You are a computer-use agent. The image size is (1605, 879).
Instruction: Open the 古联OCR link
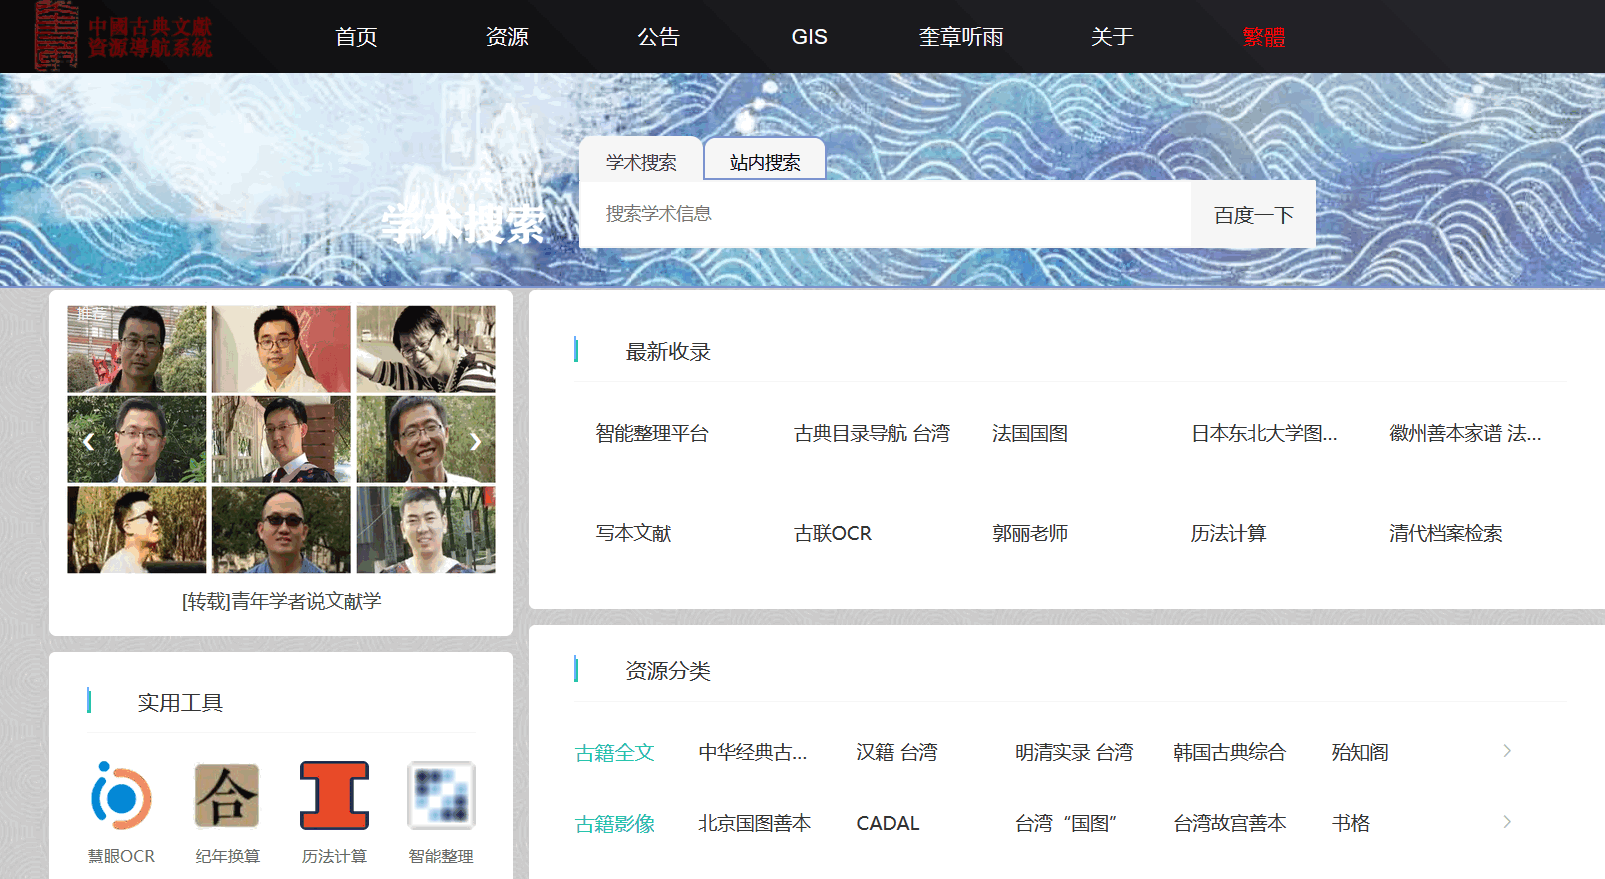pos(833,533)
